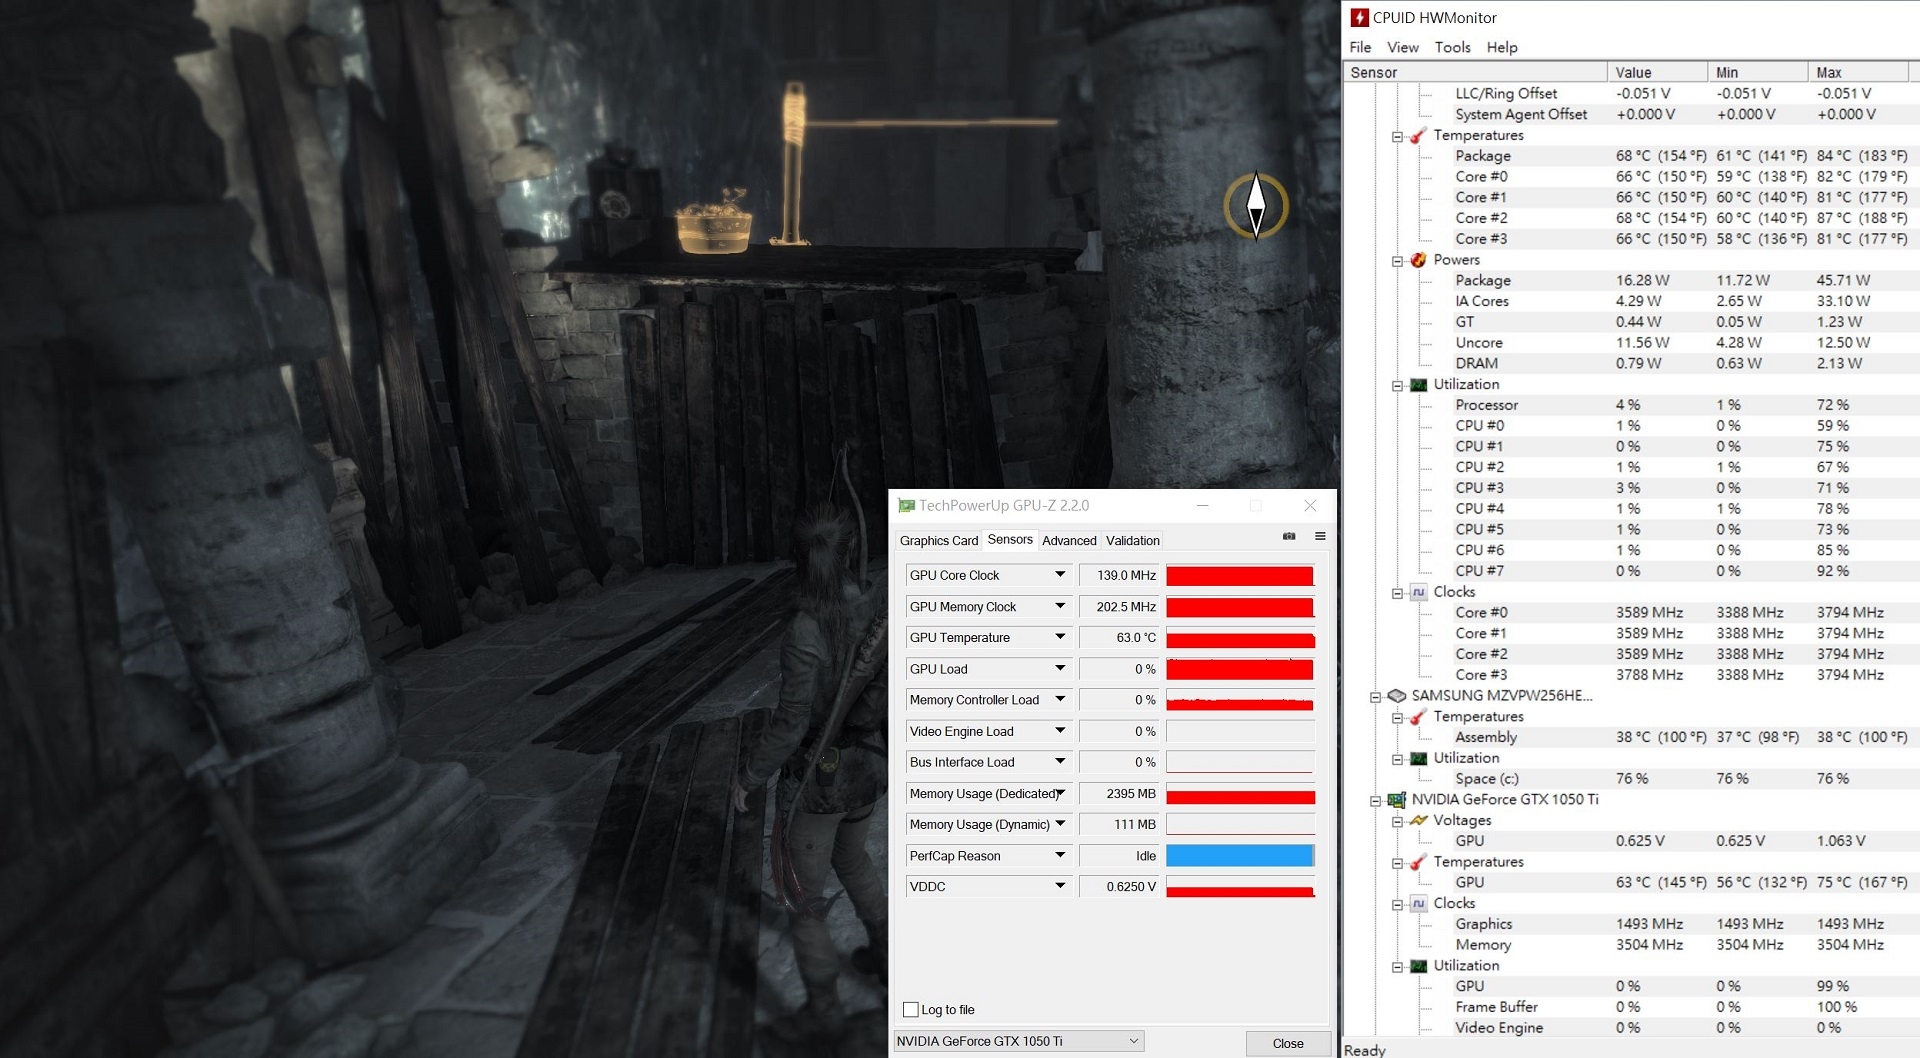Click the NVIDIA GeForce GTX 1050 Ti card icon
Image resolution: width=1920 pixels, height=1058 pixels.
point(1397,800)
